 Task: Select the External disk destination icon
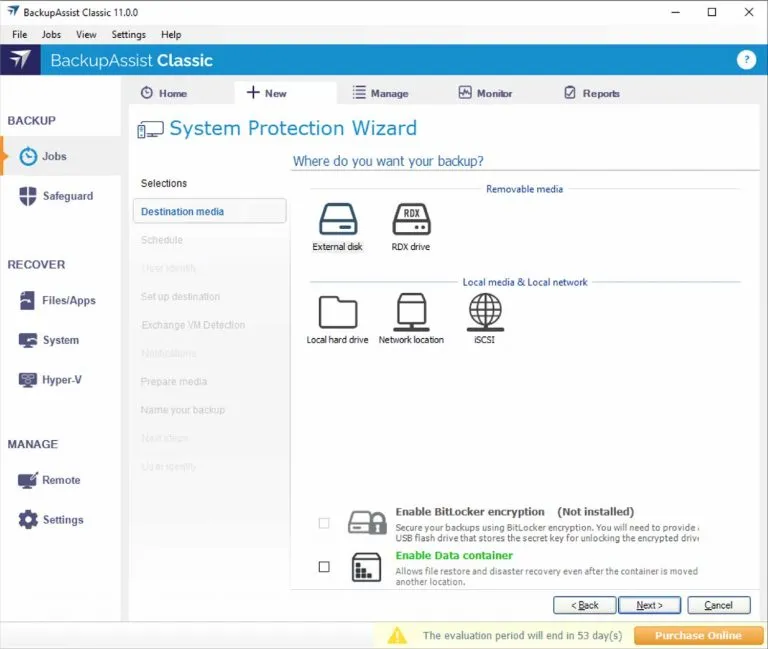coord(338,219)
